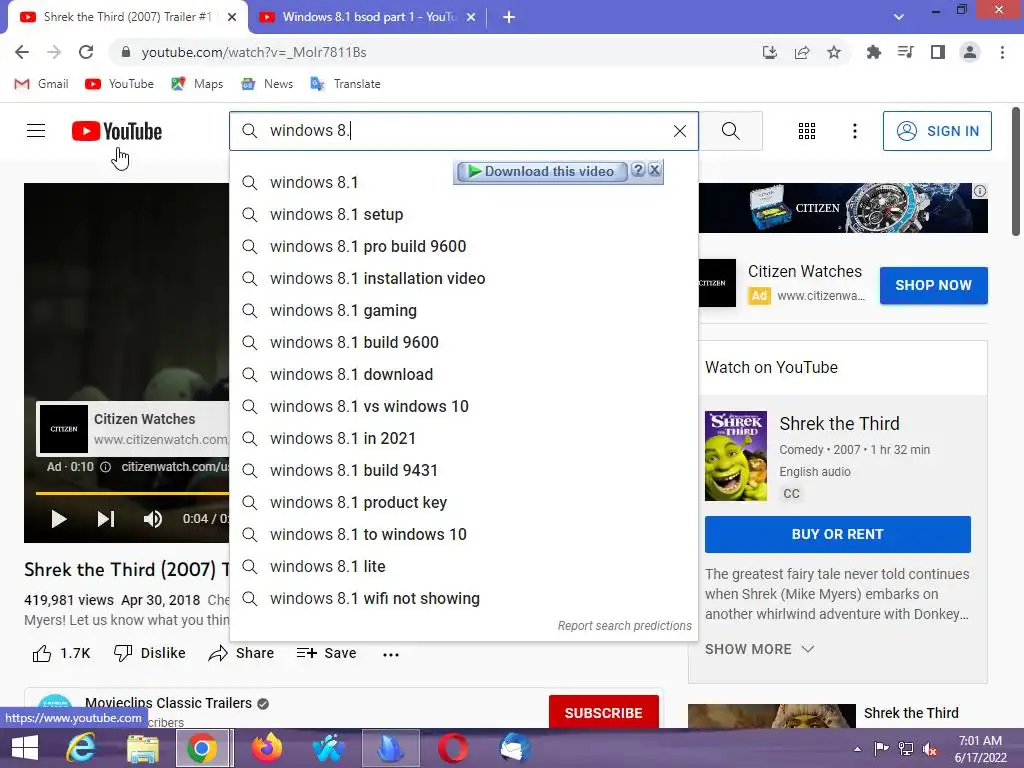This screenshot has height=768, width=1024.
Task: Click the share page icon in address bar
Action: (802, 52)
